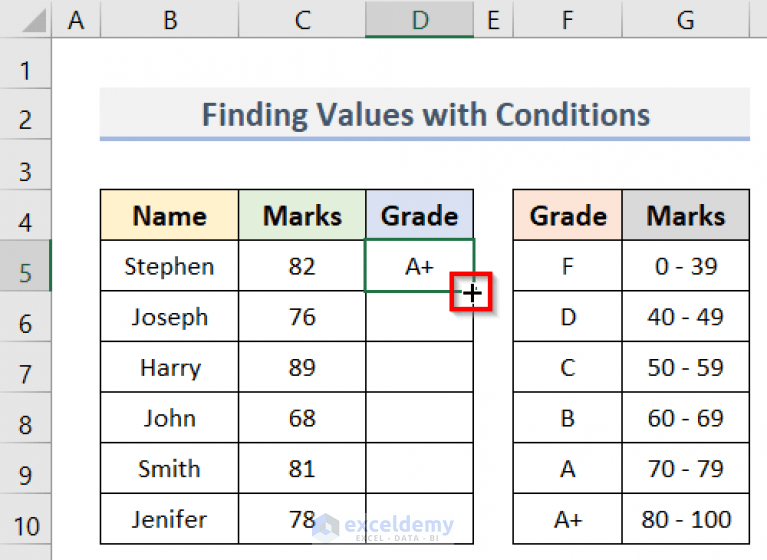Select the empty grade cell for Smith
Screen dimensions: 767x560
[x=420, y=469]
